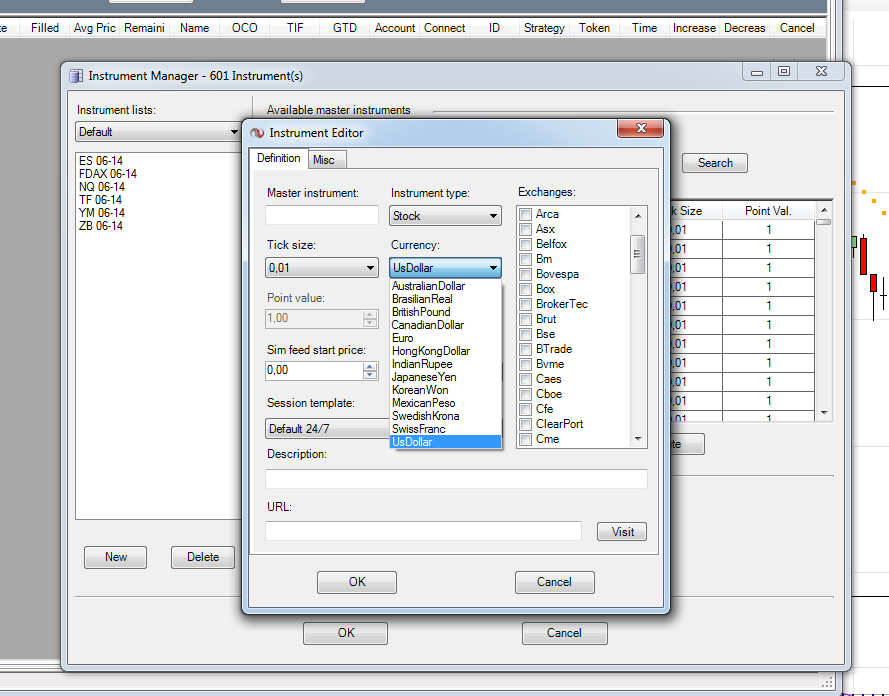The height and width of the screenshot is (696, 889).
Task: Tick the ClearPort exchange checkbox
Action: click(x=526, y=425)
